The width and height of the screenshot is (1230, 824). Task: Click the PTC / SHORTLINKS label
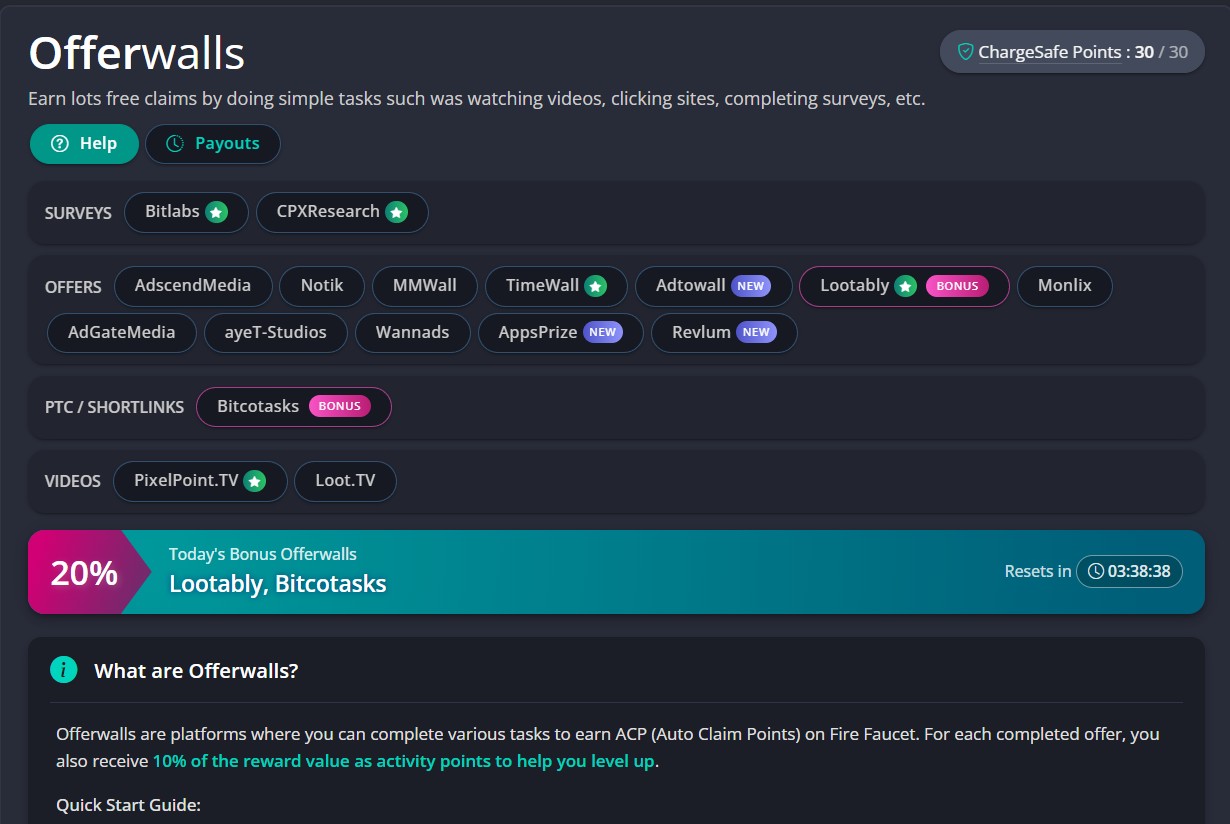tap(114, 408)
